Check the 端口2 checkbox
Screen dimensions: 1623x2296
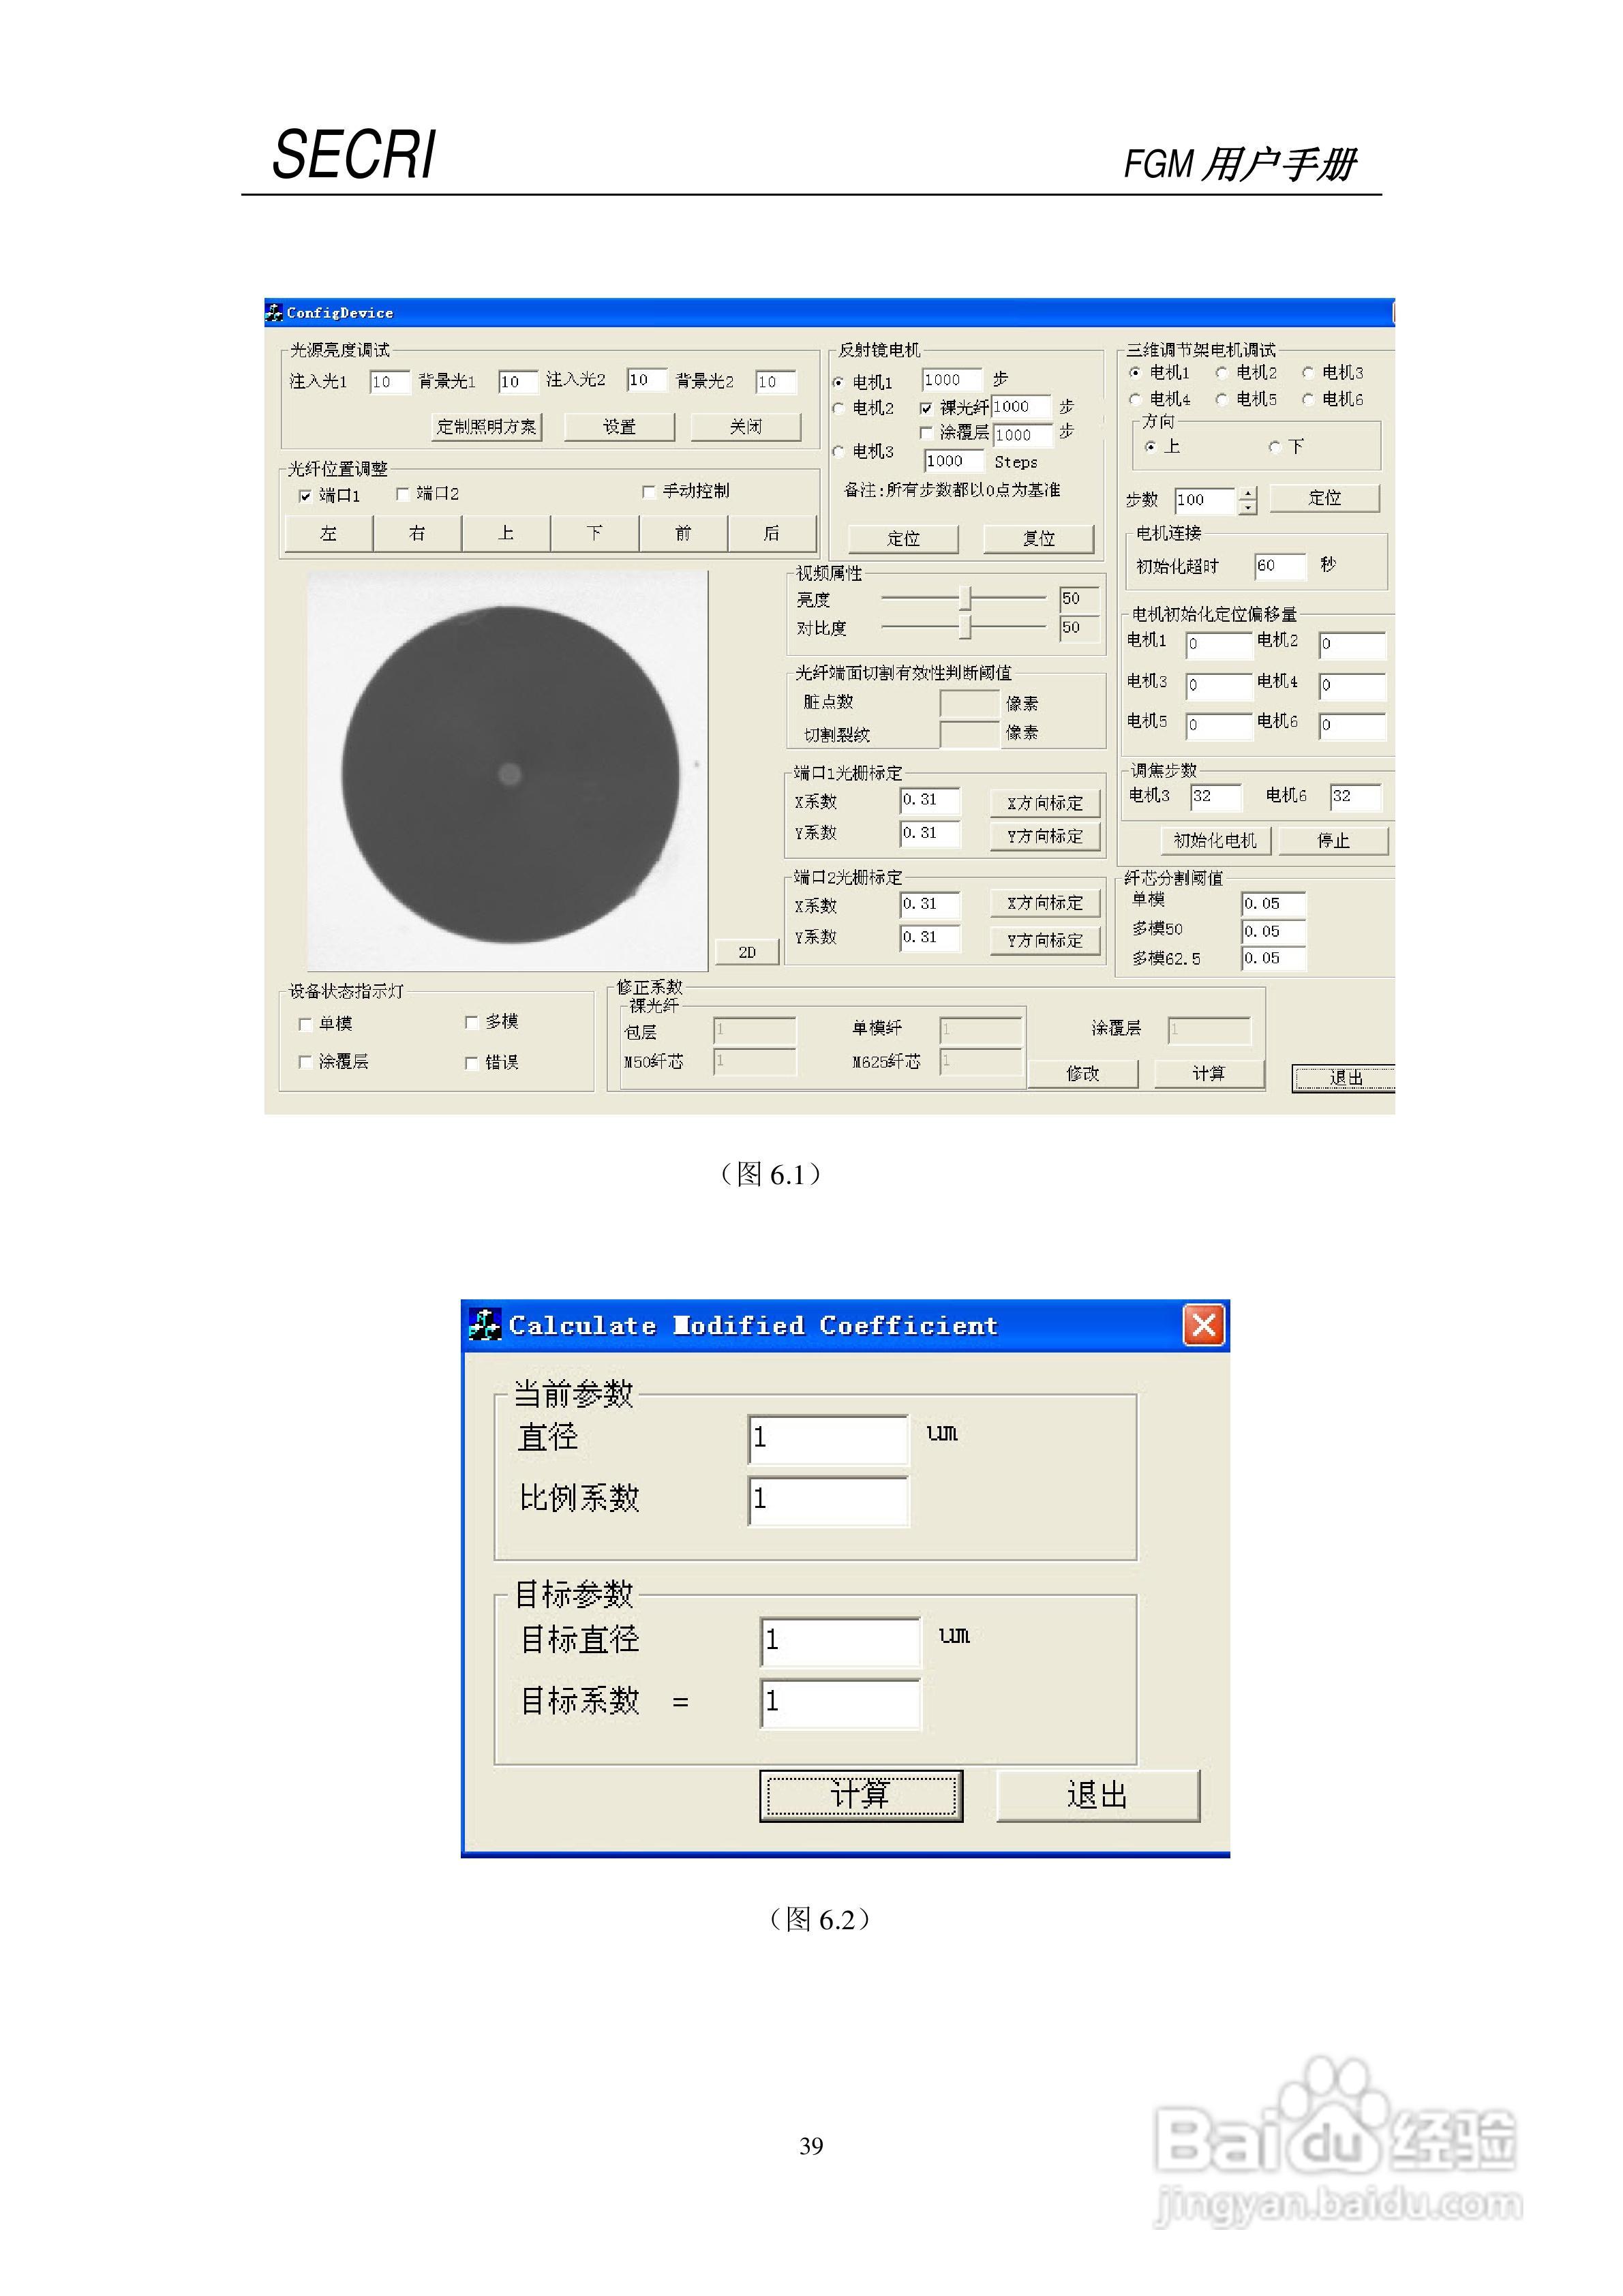tap(402, 494)
